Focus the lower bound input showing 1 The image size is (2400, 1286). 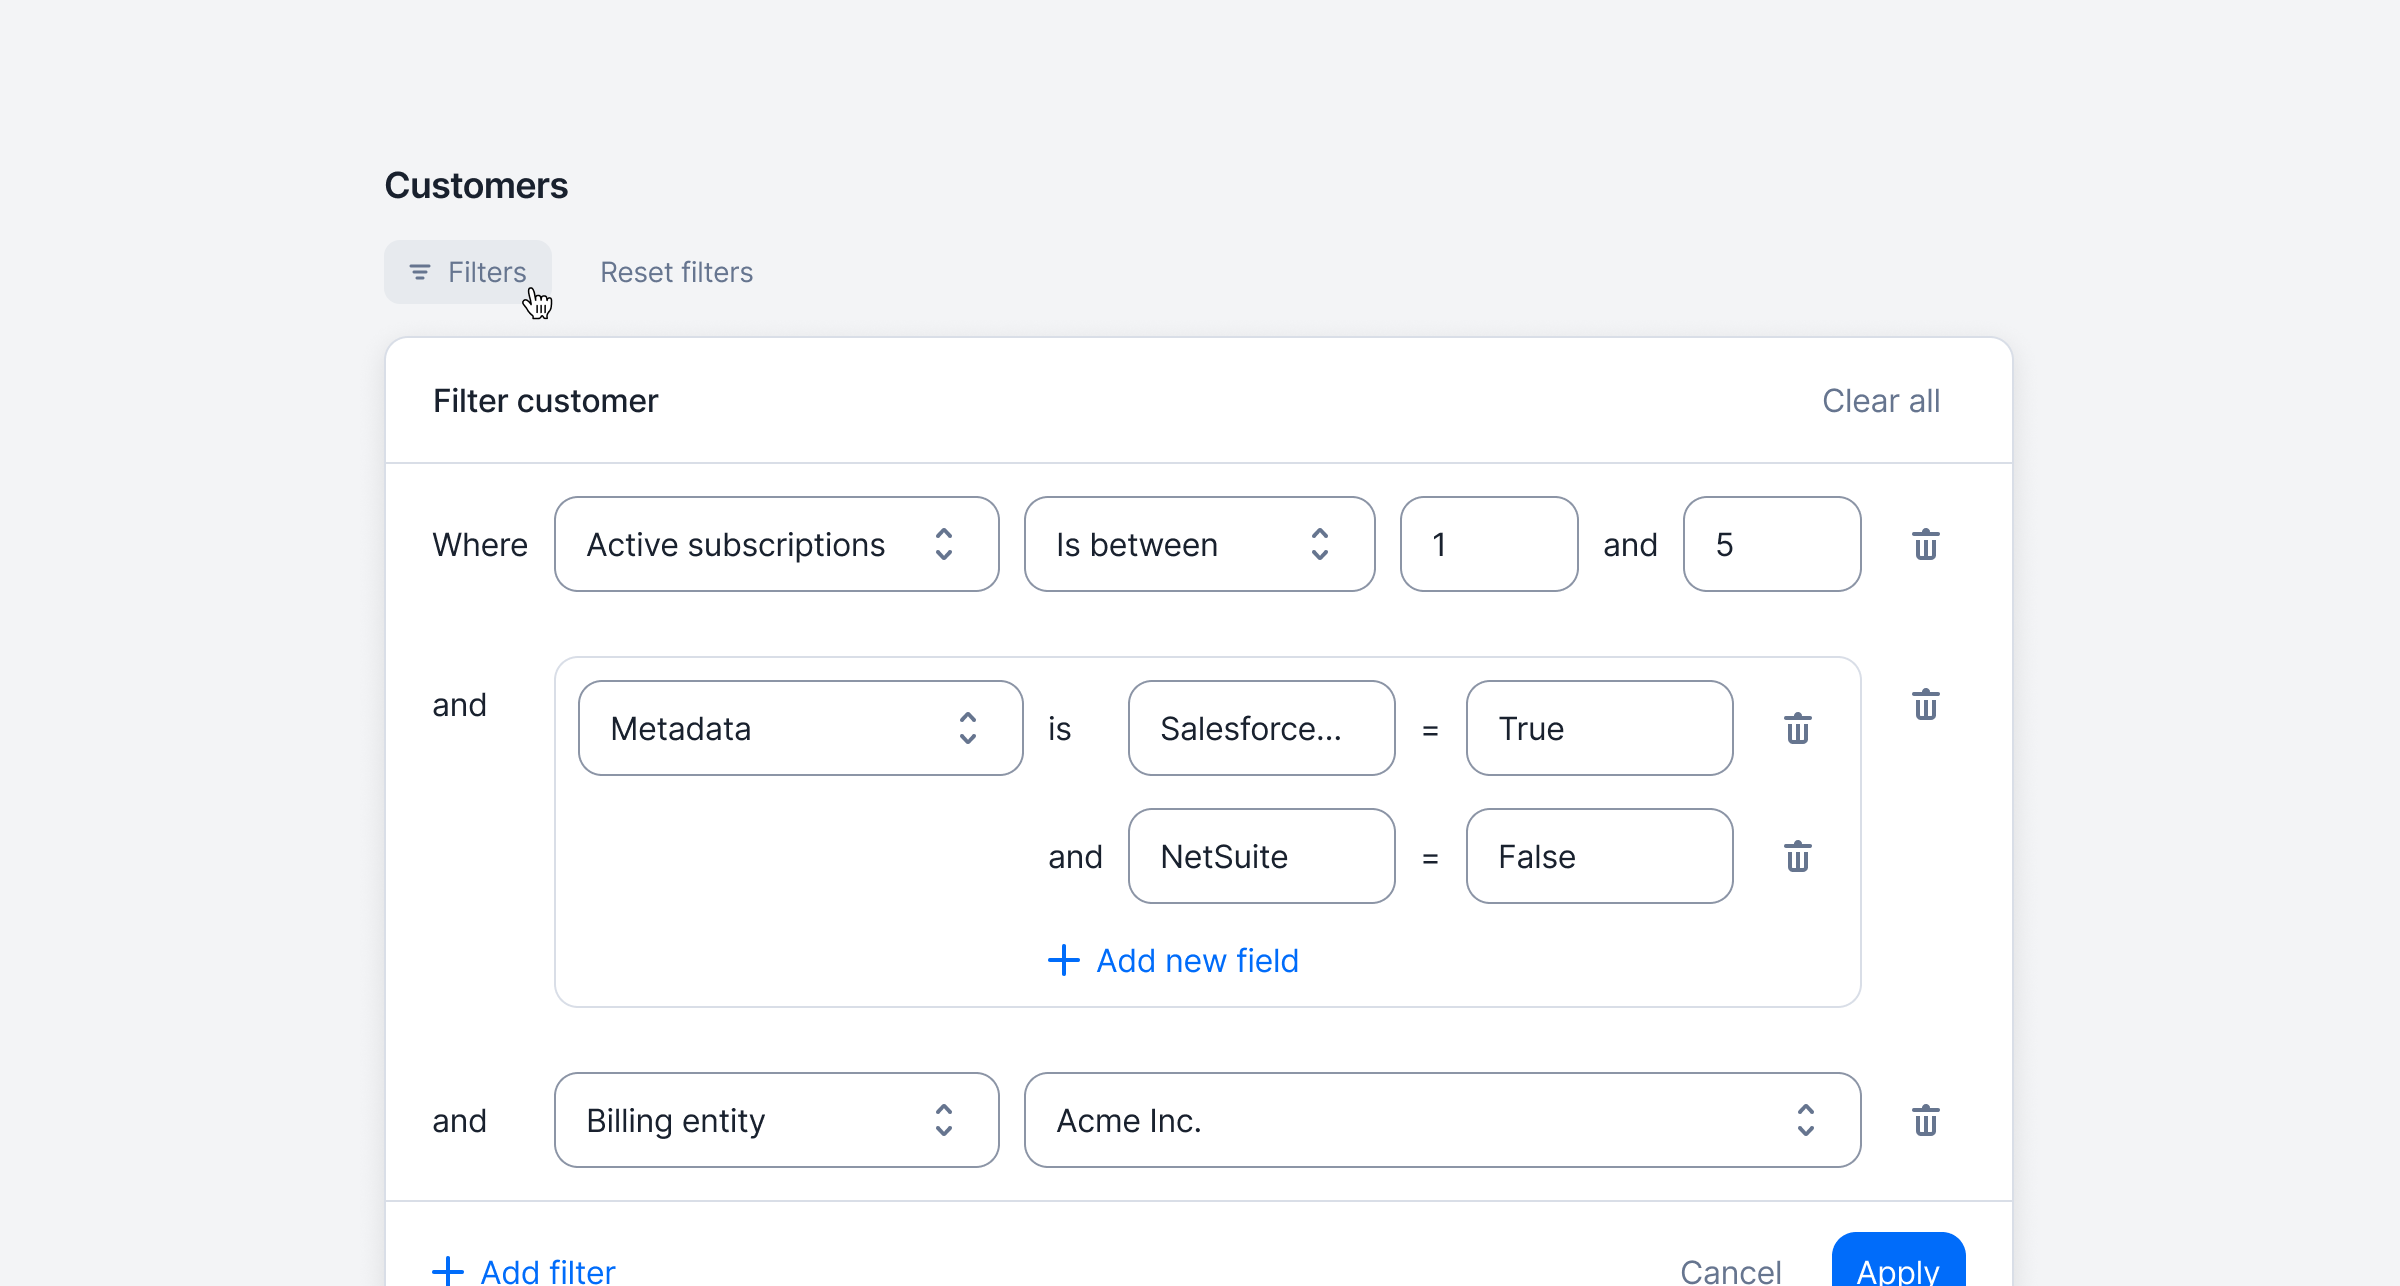click(1488, 545)
